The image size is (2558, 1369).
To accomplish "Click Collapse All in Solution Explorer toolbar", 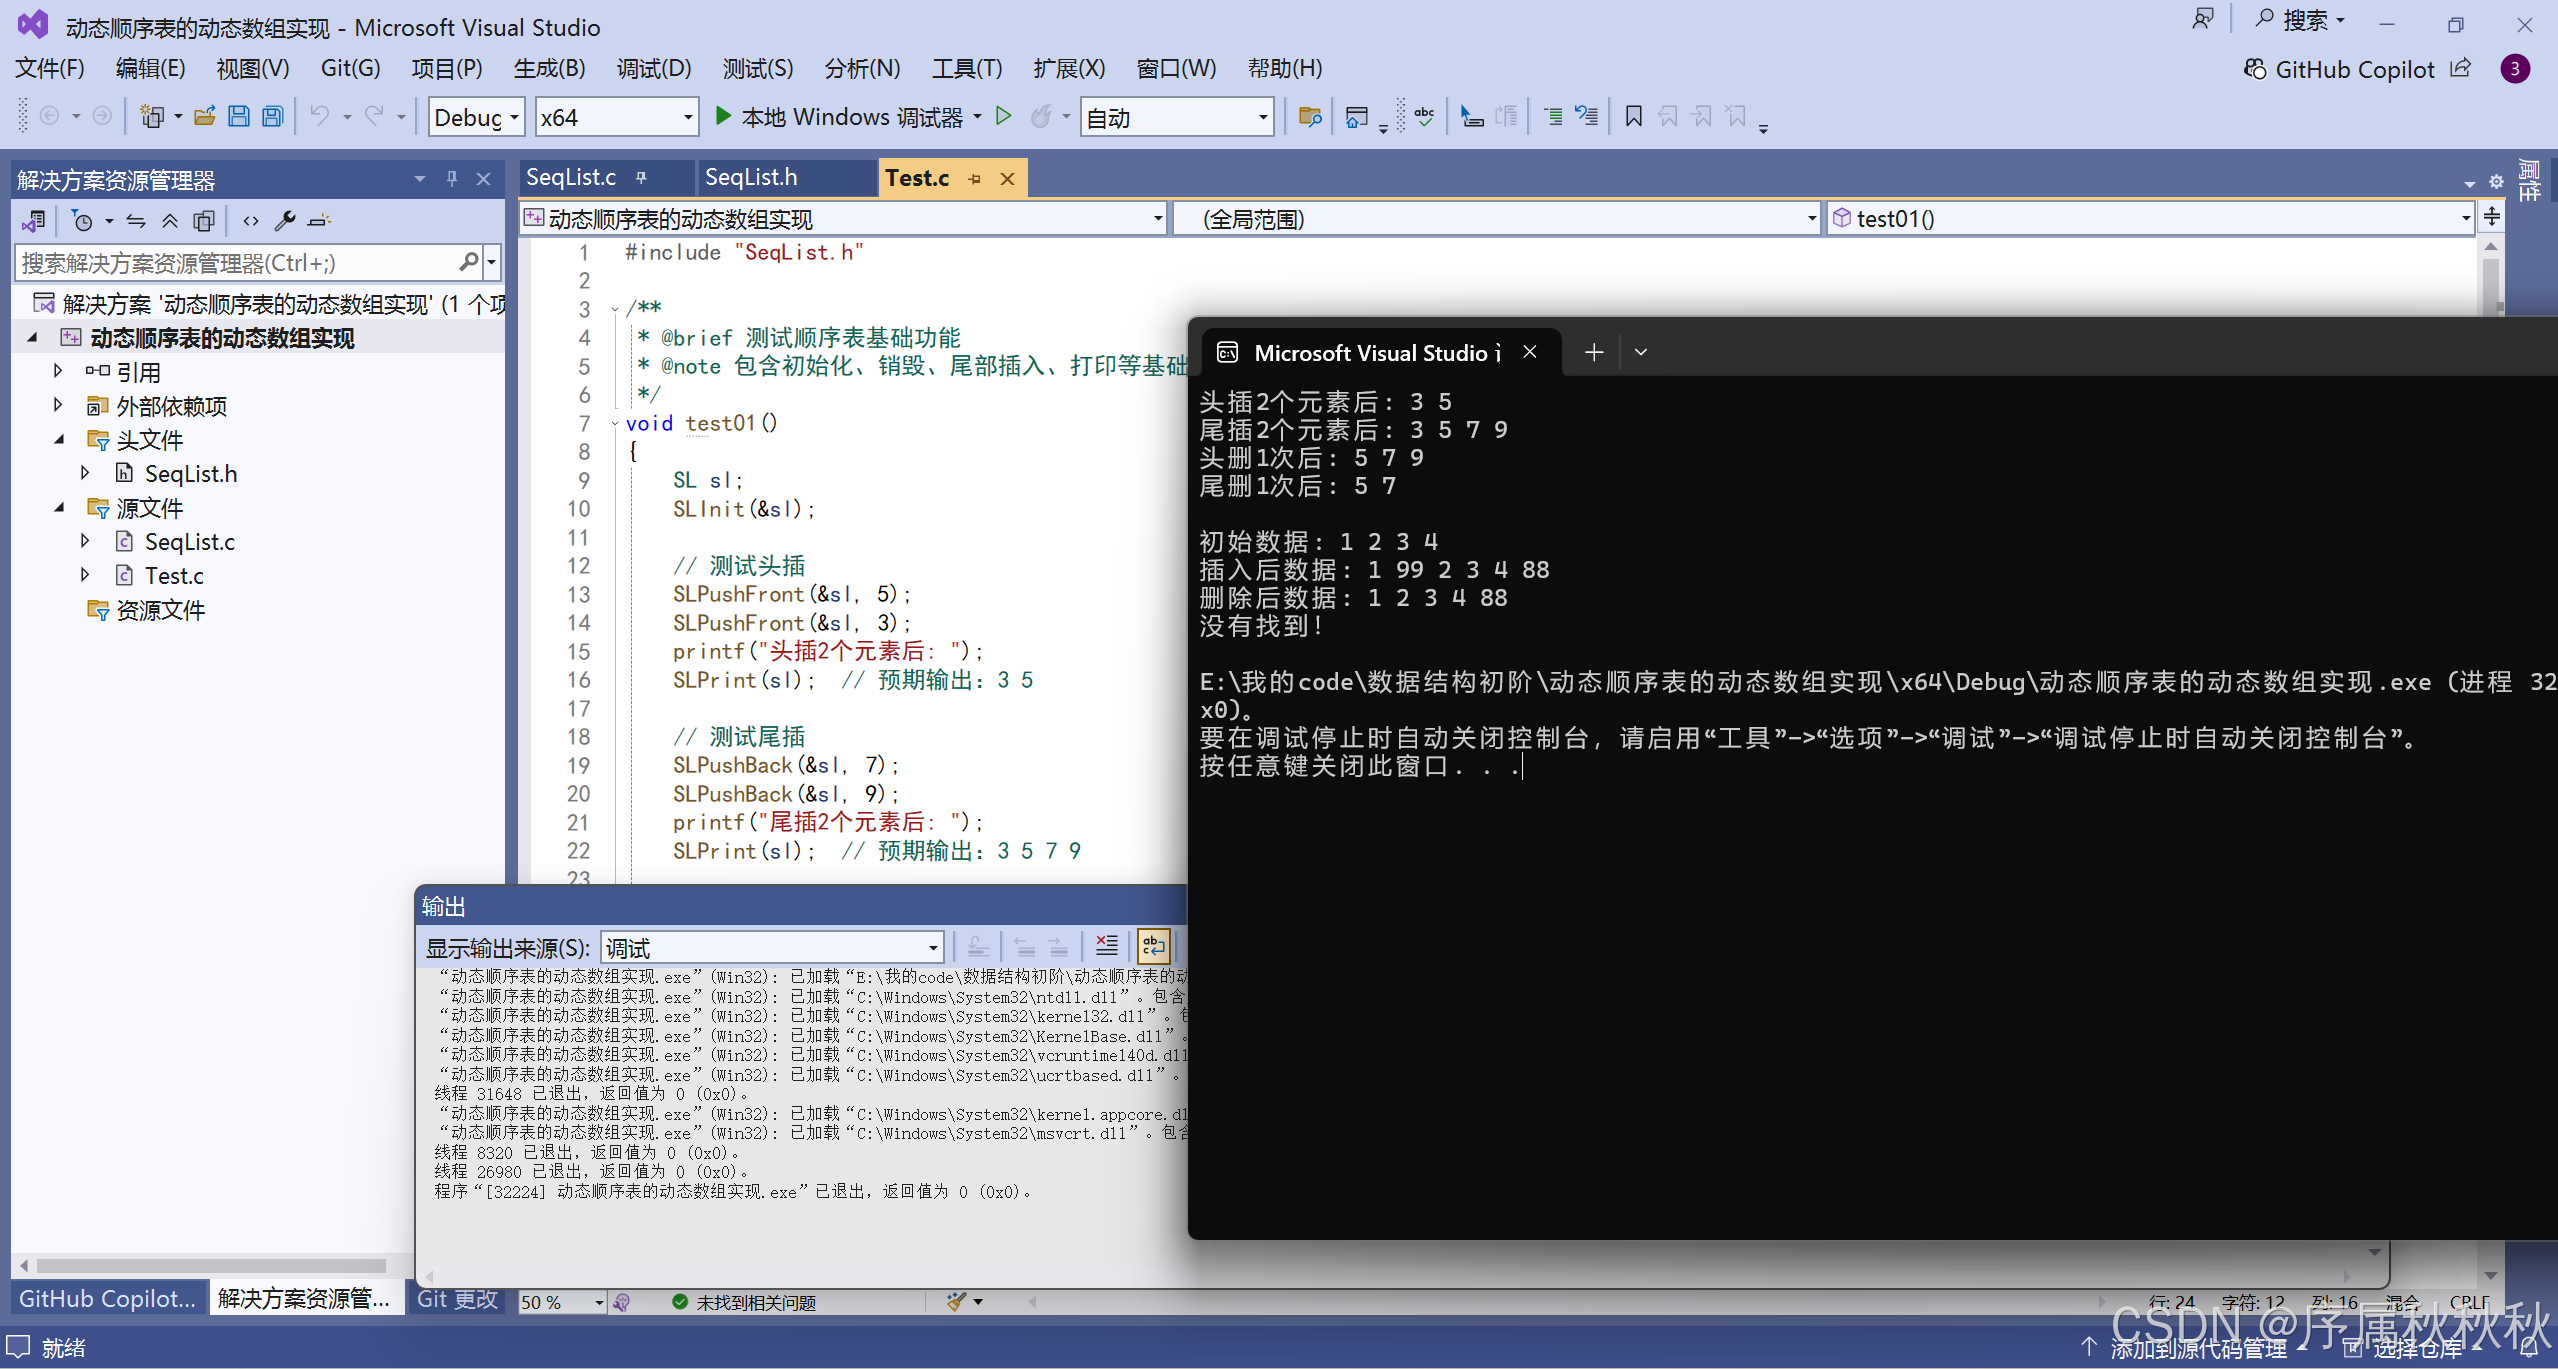I will tap(170, 221).
